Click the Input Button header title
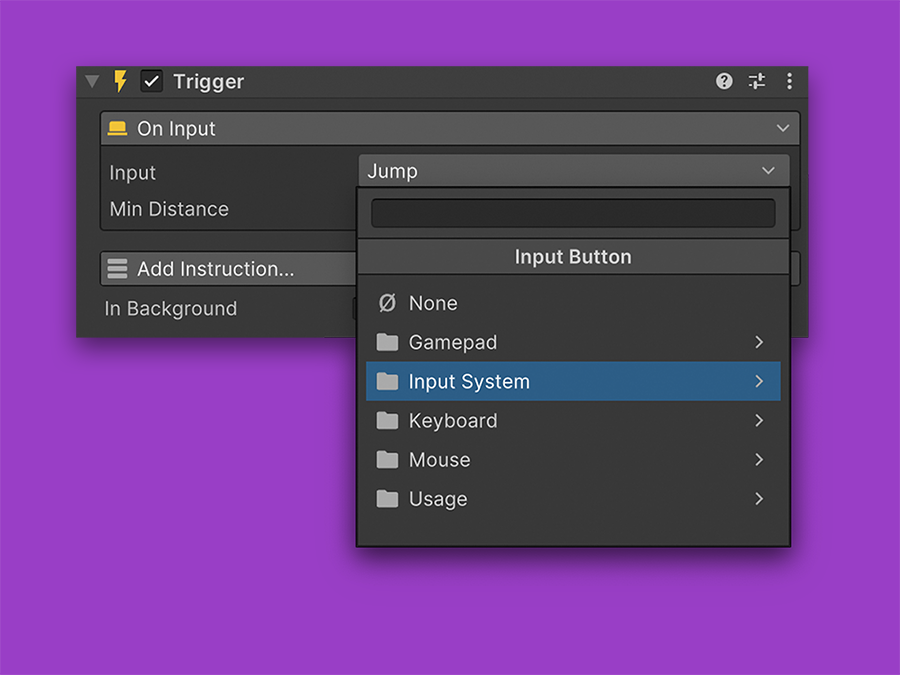Viewport: 900px width, 675px height. pyautogui.click(x=573, y=257)
